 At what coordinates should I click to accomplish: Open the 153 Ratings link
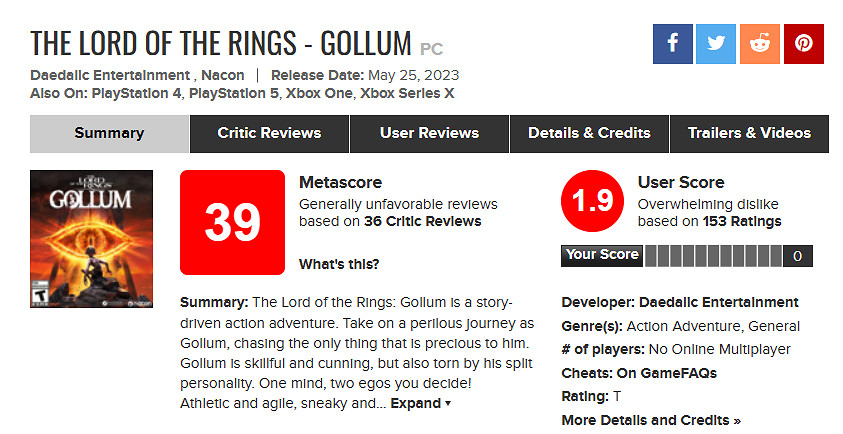[x=742, y=221]
